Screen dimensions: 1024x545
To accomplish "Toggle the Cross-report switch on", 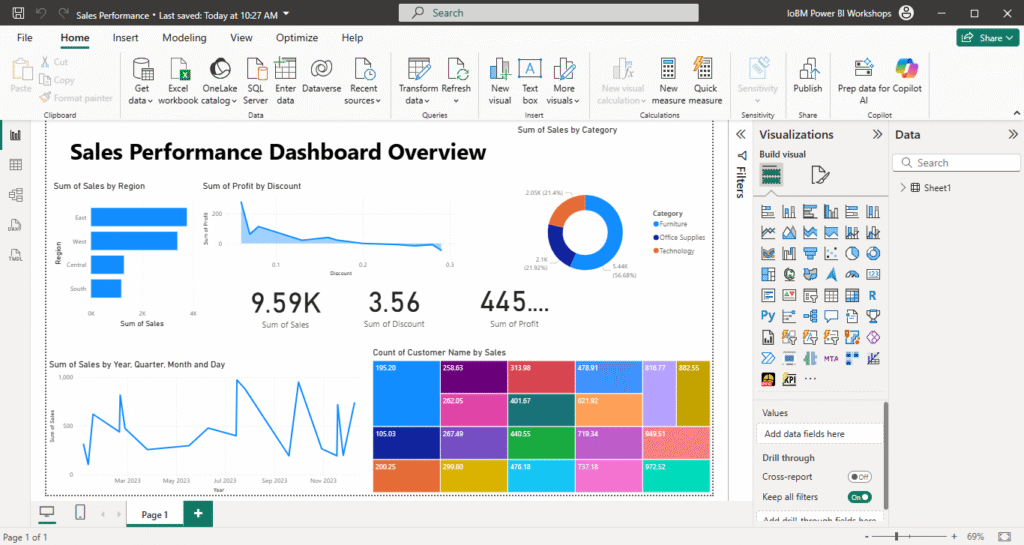I will pos(859,477).
